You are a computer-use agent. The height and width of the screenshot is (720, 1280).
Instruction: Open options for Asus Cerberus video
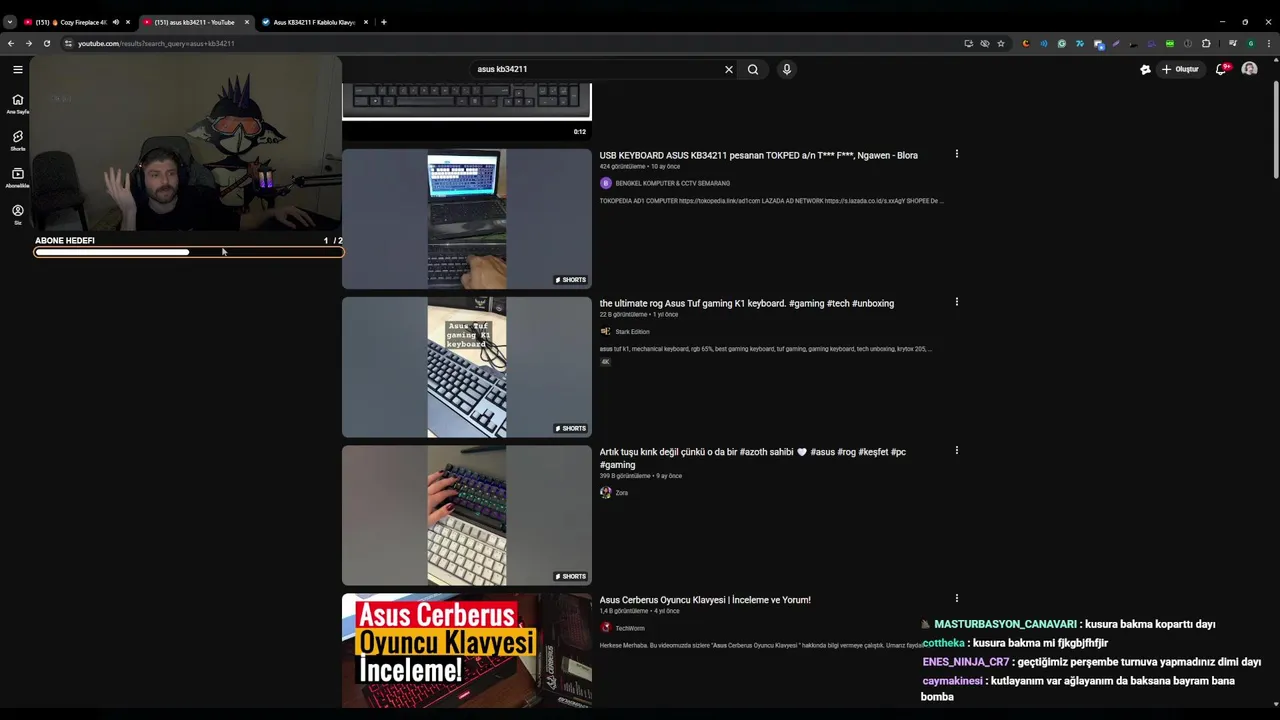coord(957,599)
